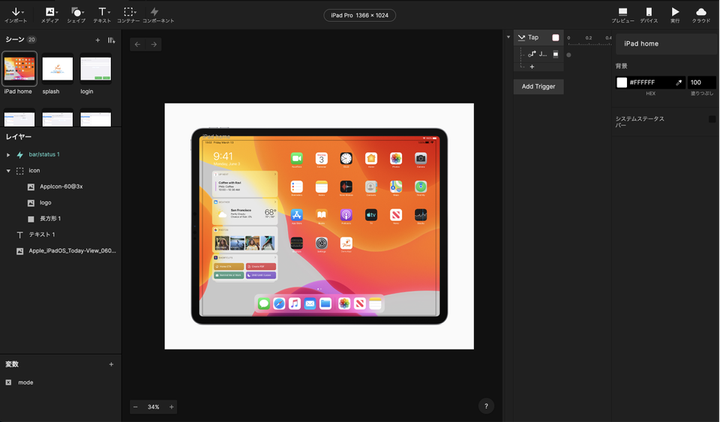720x422 pixels.
Task: Select the テキスト 1 layer
Action: (x=61, y=235)
